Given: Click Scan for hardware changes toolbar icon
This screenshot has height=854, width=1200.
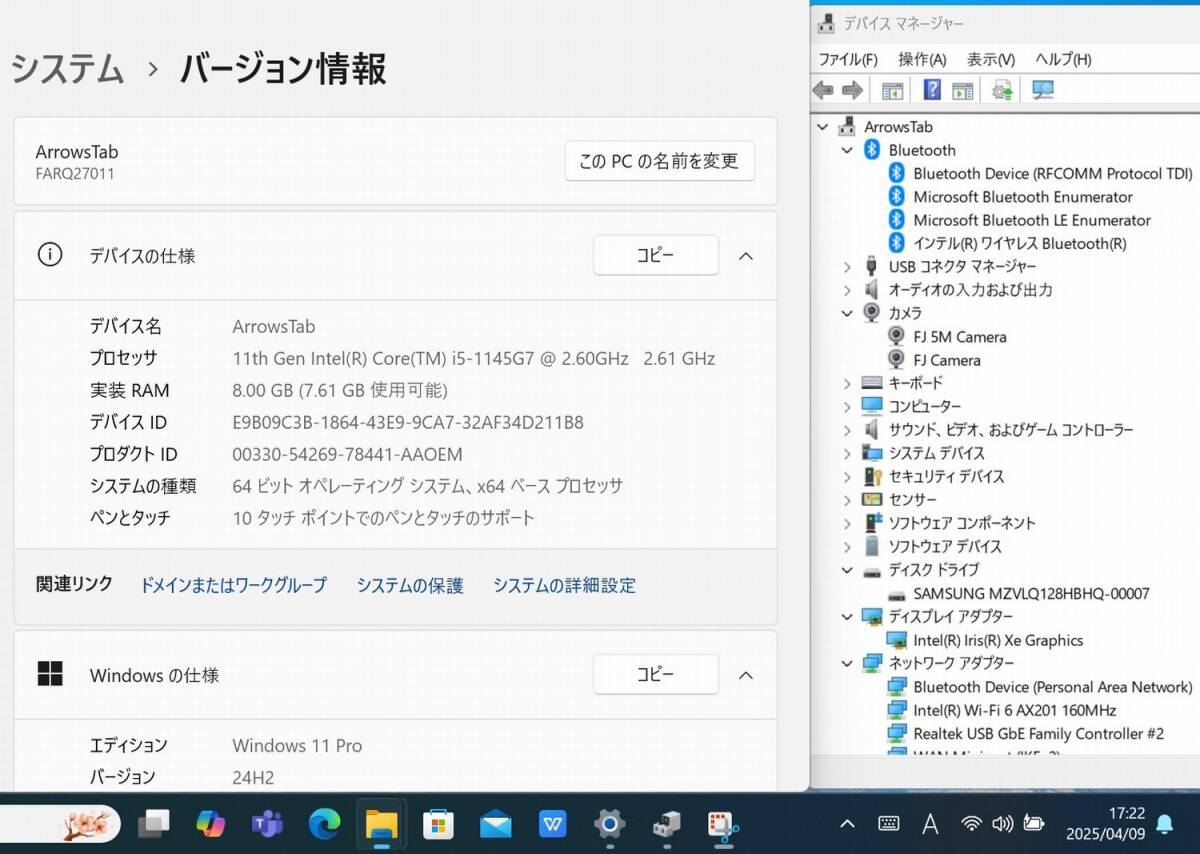Looking at the screenshot, I should pyautogui.click(x=1042, y=90).
